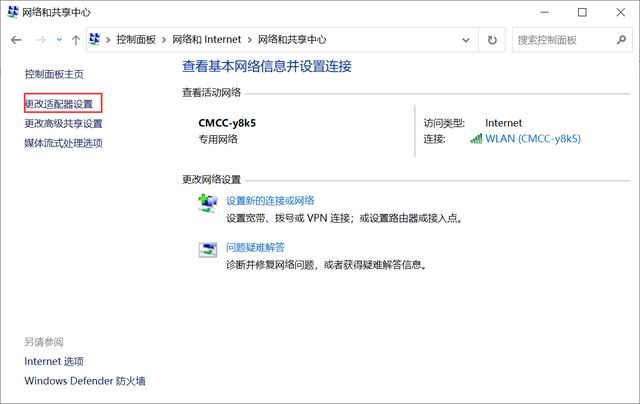Open 更改高级共享设置 link
This screenshot has width=640, height=404.
point(63,123)
